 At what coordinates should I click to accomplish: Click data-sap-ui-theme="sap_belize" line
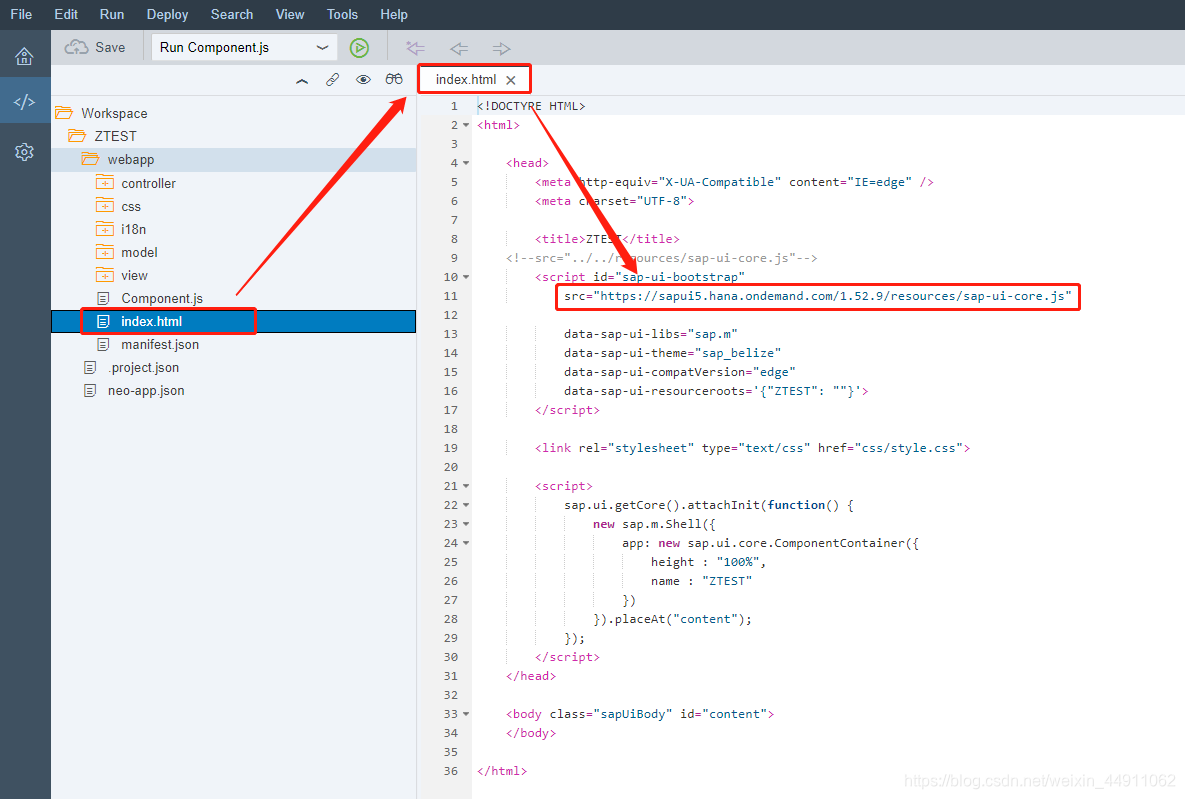(x=673, y=353)
